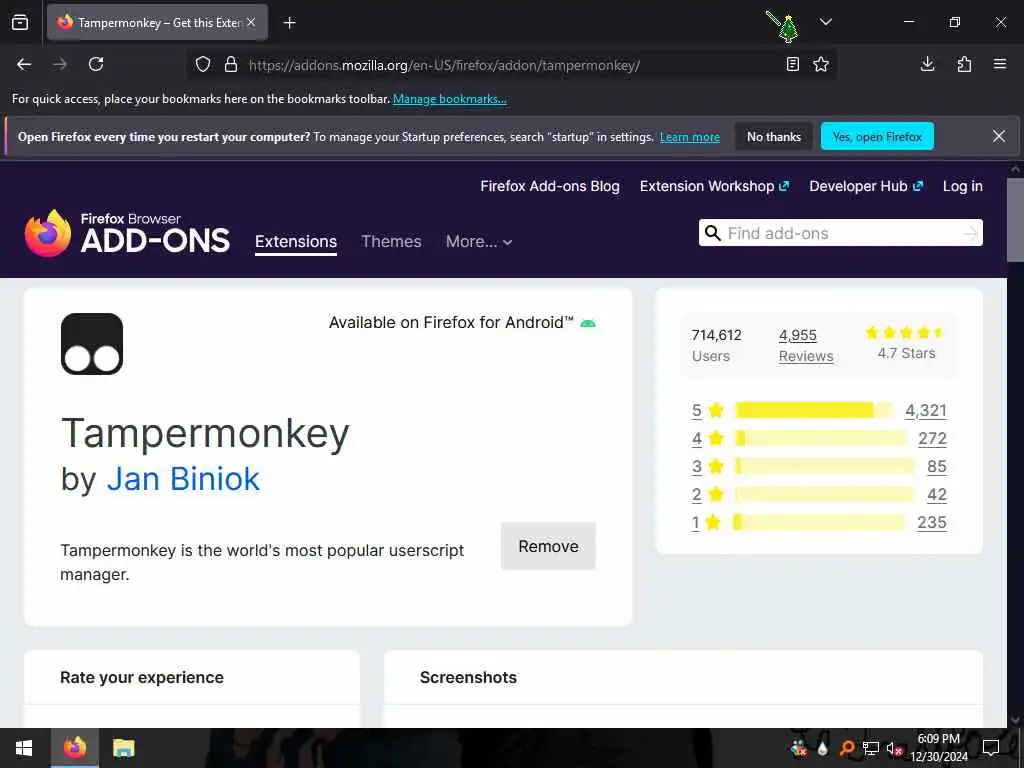Switch to Extensions section
This screenshot has width=1024, height=768.
click(x=296, y=242)
